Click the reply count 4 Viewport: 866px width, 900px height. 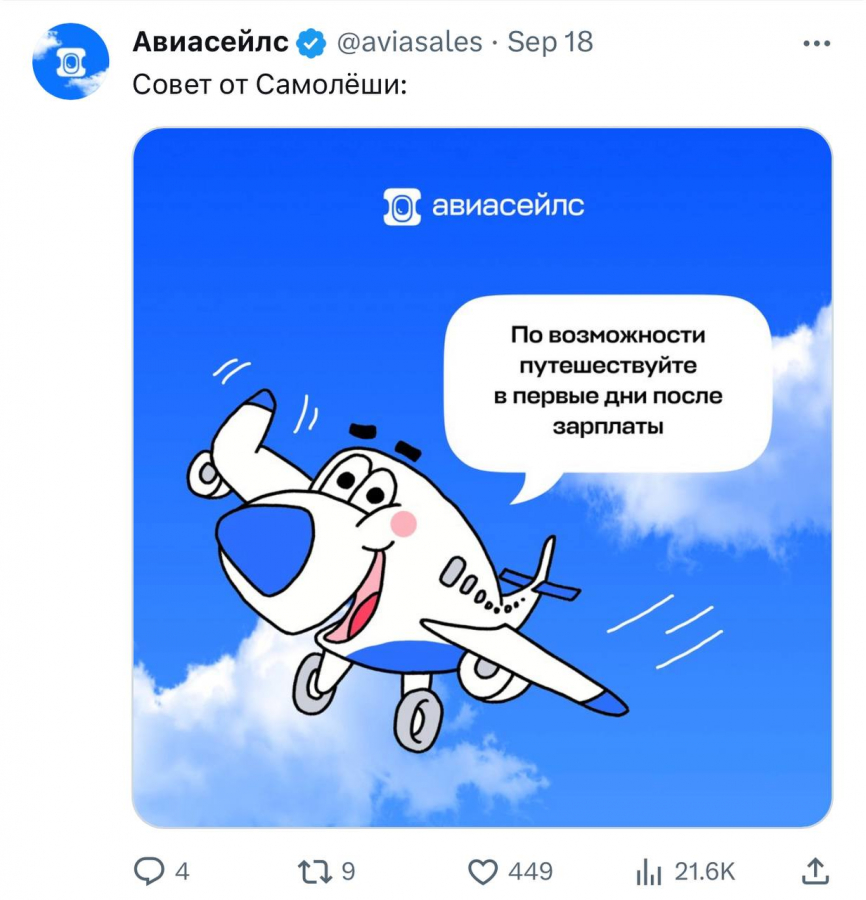pyautogui.click(x=182, y=871)
